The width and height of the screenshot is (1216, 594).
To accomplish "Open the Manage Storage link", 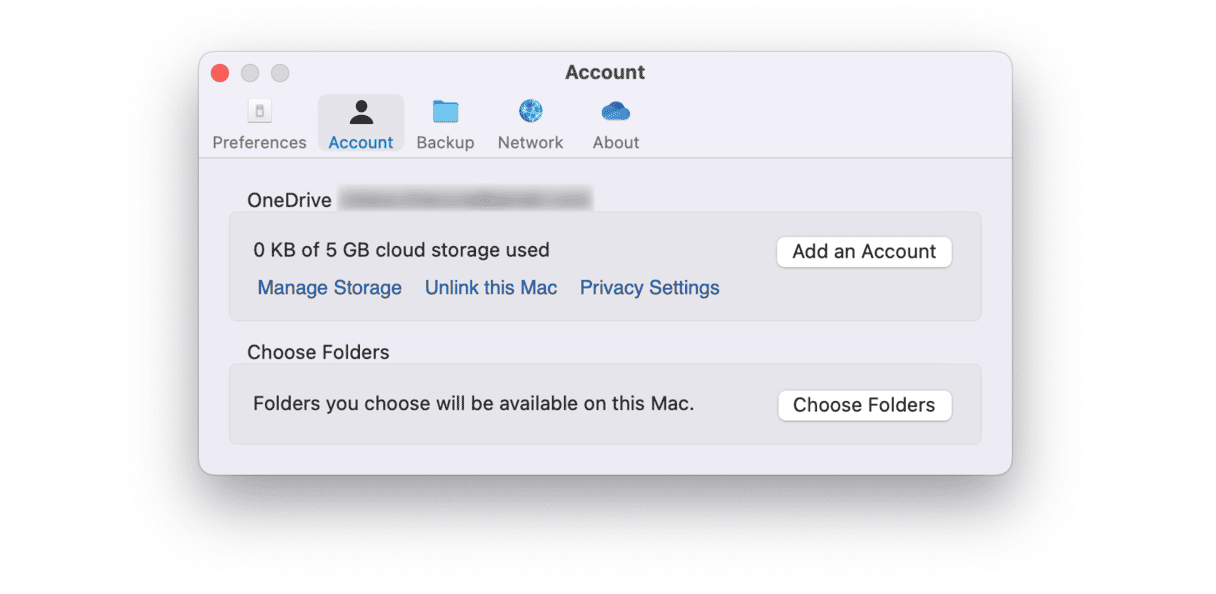I will 330,288.
